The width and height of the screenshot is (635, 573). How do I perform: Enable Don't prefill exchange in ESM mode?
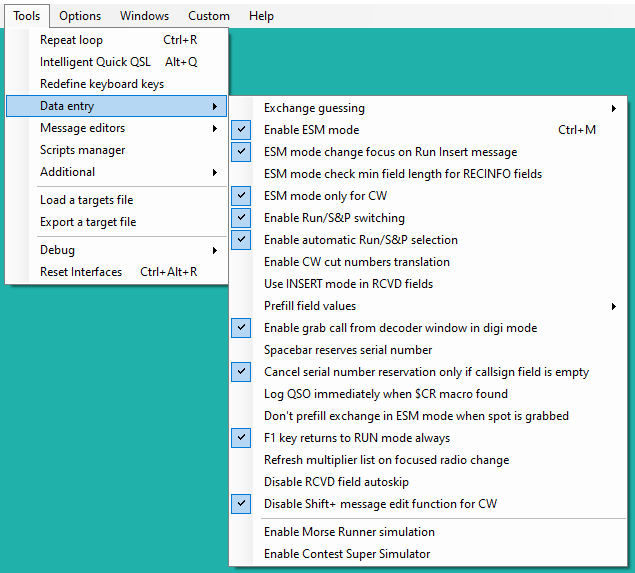[x=428, y=416]
